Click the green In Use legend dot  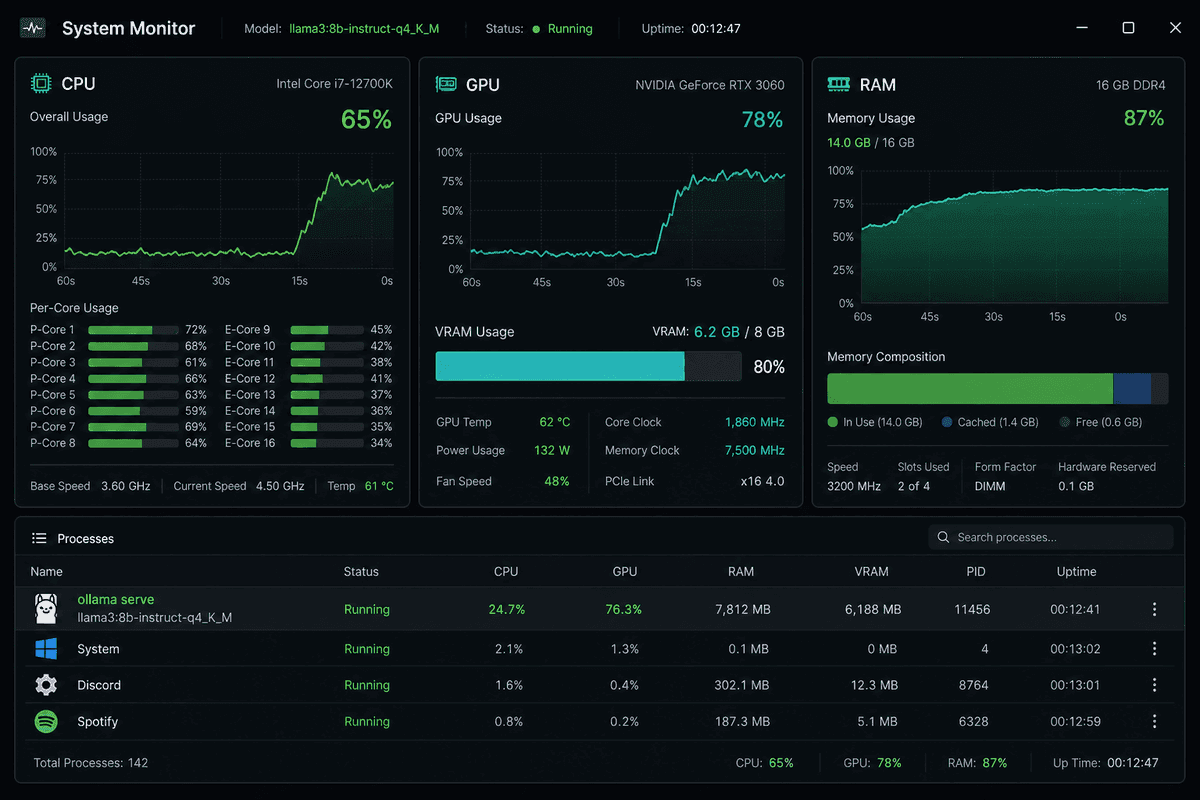pyautogui.click(x=833, y=422)
